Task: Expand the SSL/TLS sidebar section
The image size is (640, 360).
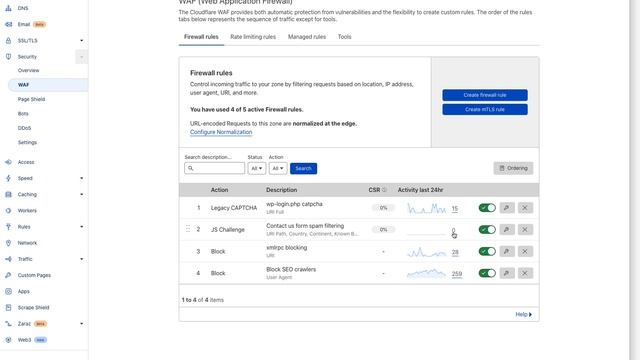Action: 82,40
